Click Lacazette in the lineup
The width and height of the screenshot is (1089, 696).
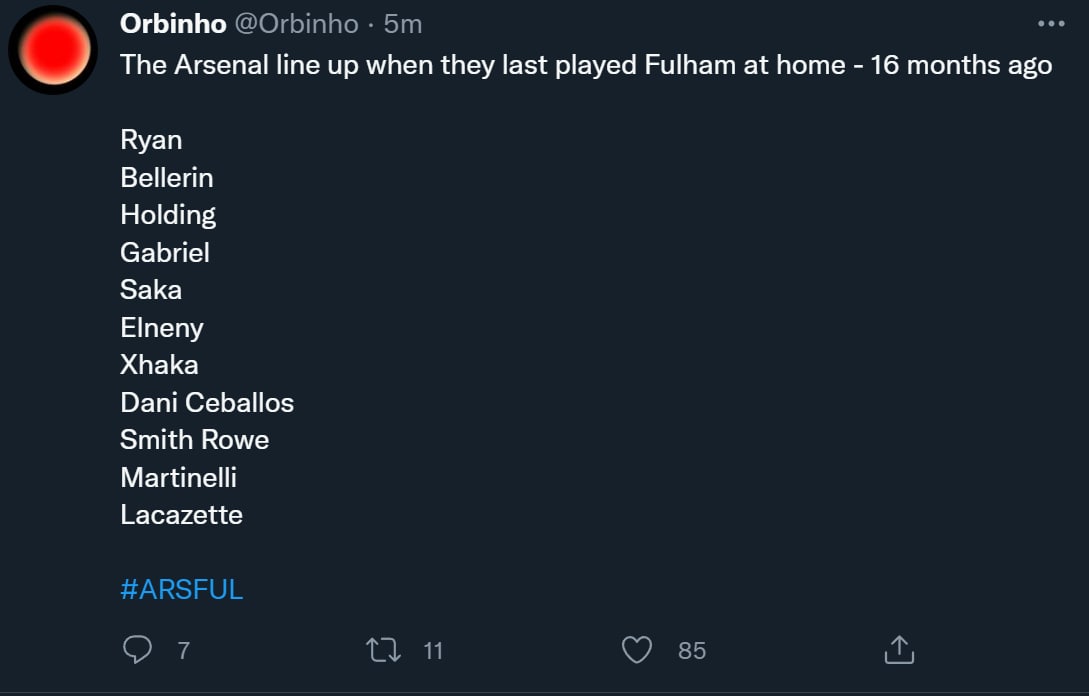(x=182, y=515)
